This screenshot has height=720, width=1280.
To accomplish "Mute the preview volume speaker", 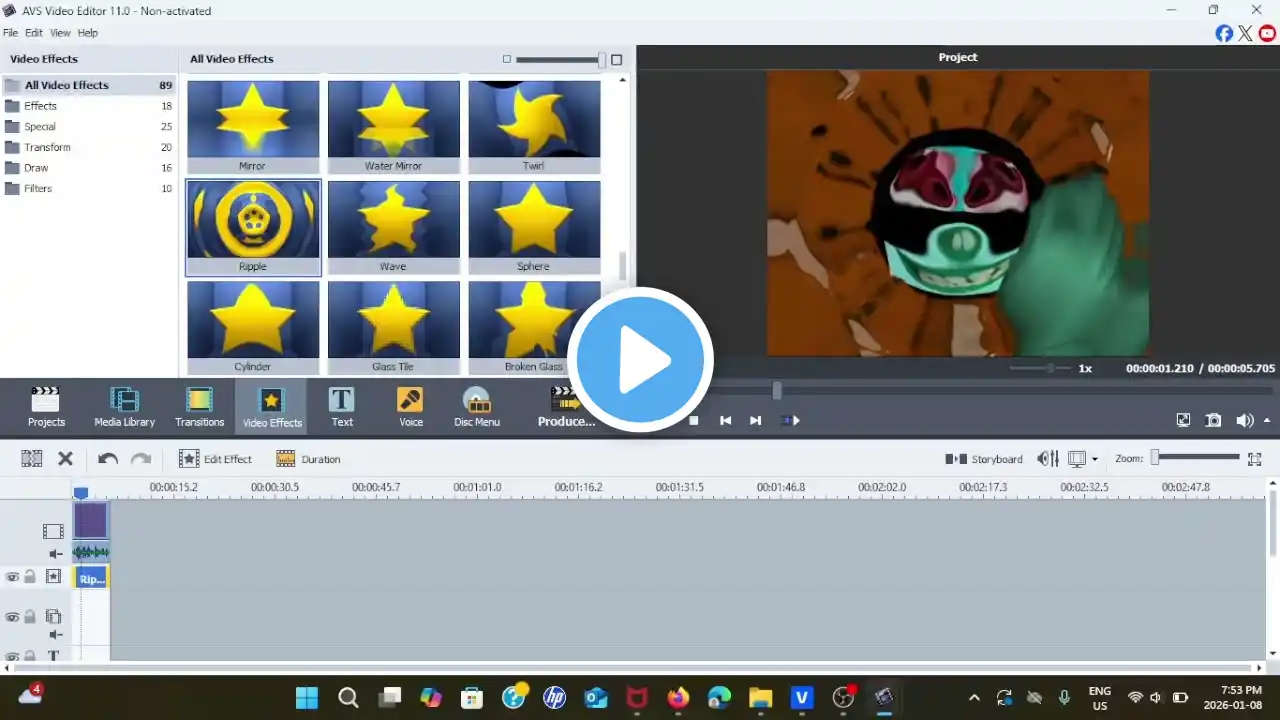I will pyautogui.click(x=1244, y=421).
